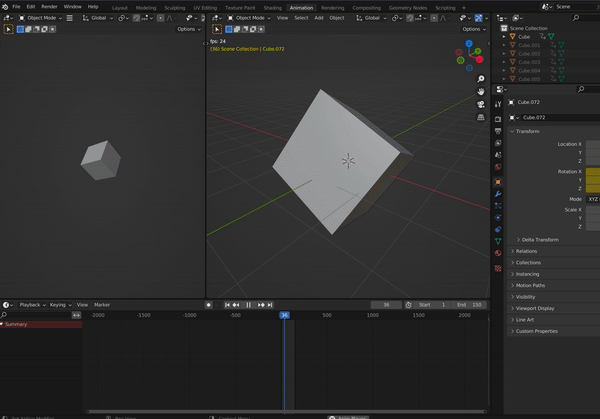Click the pan hand viewport gizmo
The width and height of the screenshot is (600, 419).
tap(481, 91)
